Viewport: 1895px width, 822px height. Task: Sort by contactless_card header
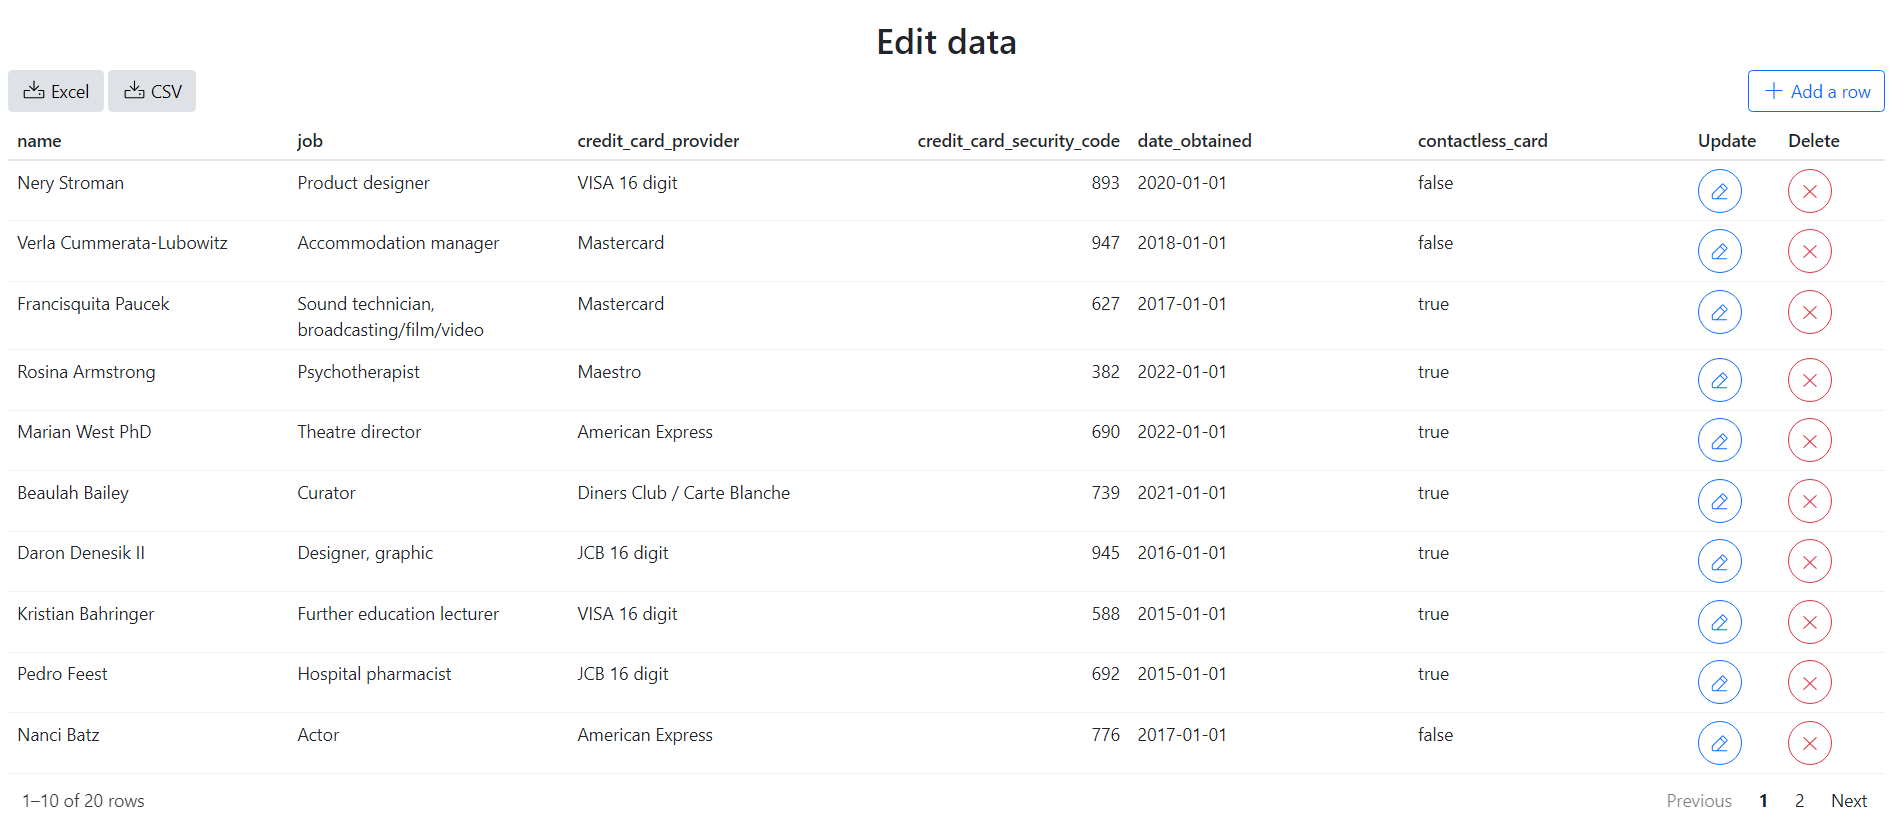pyautogui.click(x=1482, y=141)
